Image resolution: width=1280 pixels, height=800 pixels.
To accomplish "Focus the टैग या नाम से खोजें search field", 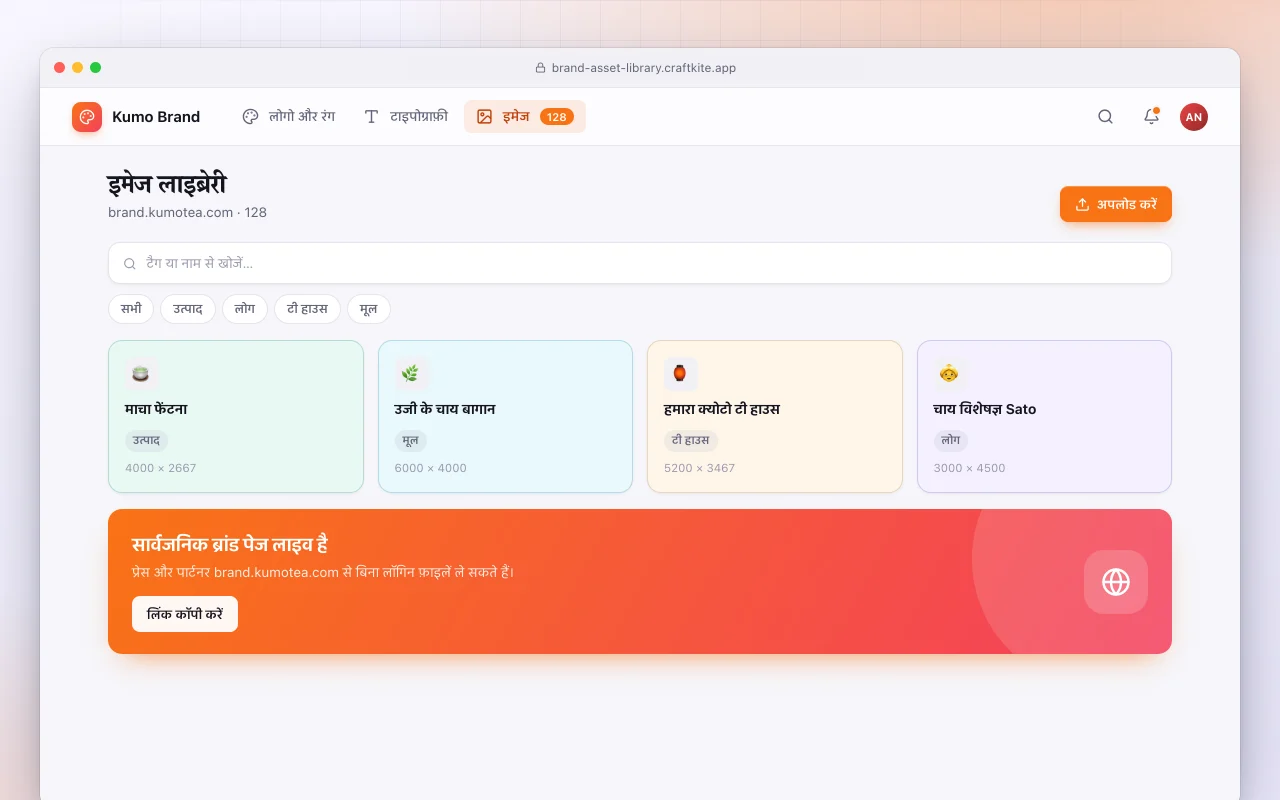I will 640,263.
